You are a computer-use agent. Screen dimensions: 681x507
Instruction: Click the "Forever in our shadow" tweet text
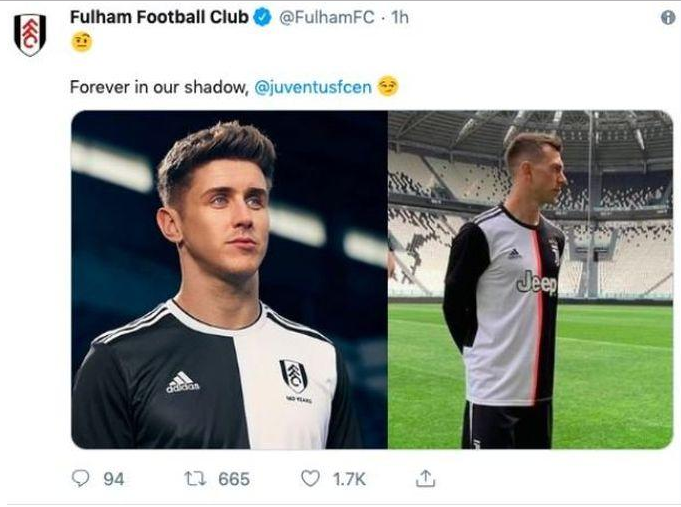tap(158, 87)
